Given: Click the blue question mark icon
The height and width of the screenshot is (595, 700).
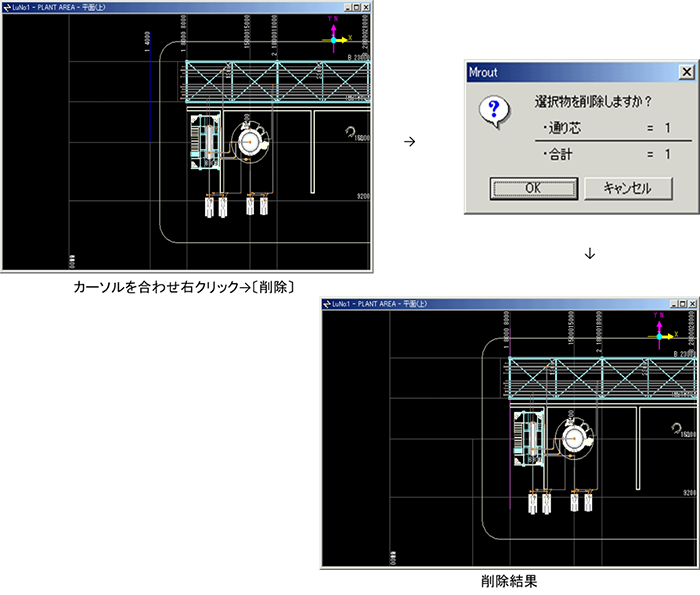Looking at the screenshot, I should coord(491,110).
